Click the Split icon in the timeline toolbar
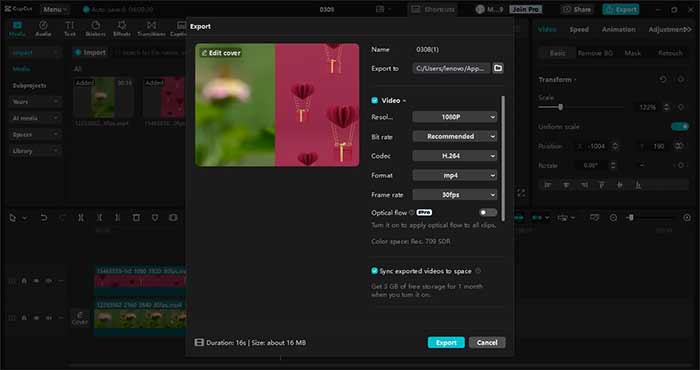The image size is (700, 370). [x=81, y=218]
